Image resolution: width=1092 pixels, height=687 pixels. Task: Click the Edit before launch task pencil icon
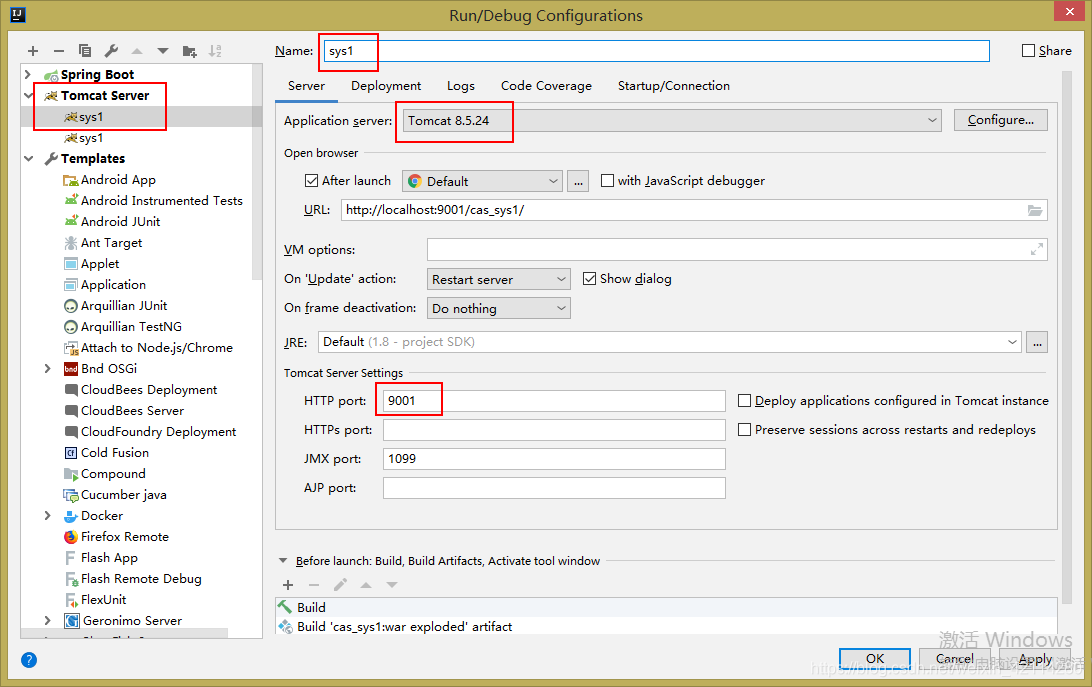[340, 585]
